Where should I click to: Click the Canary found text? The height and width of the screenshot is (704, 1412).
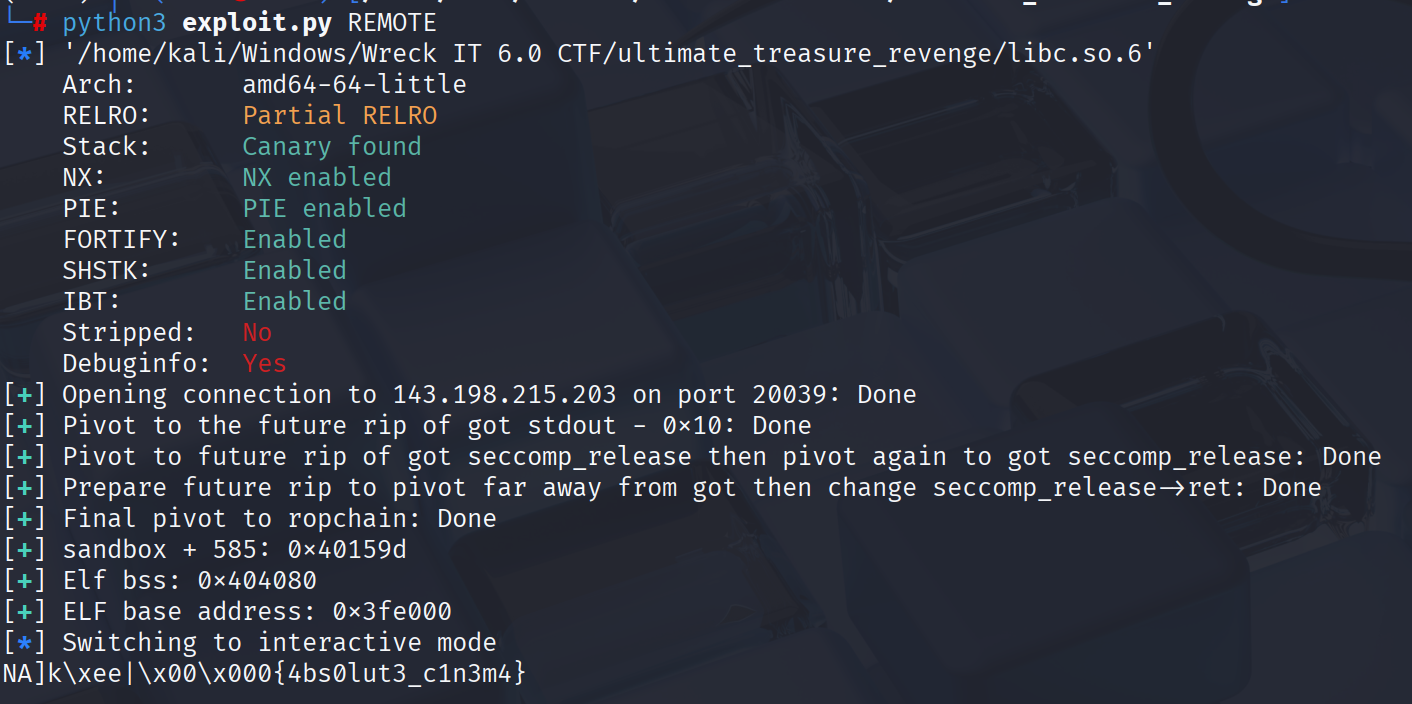332,146
